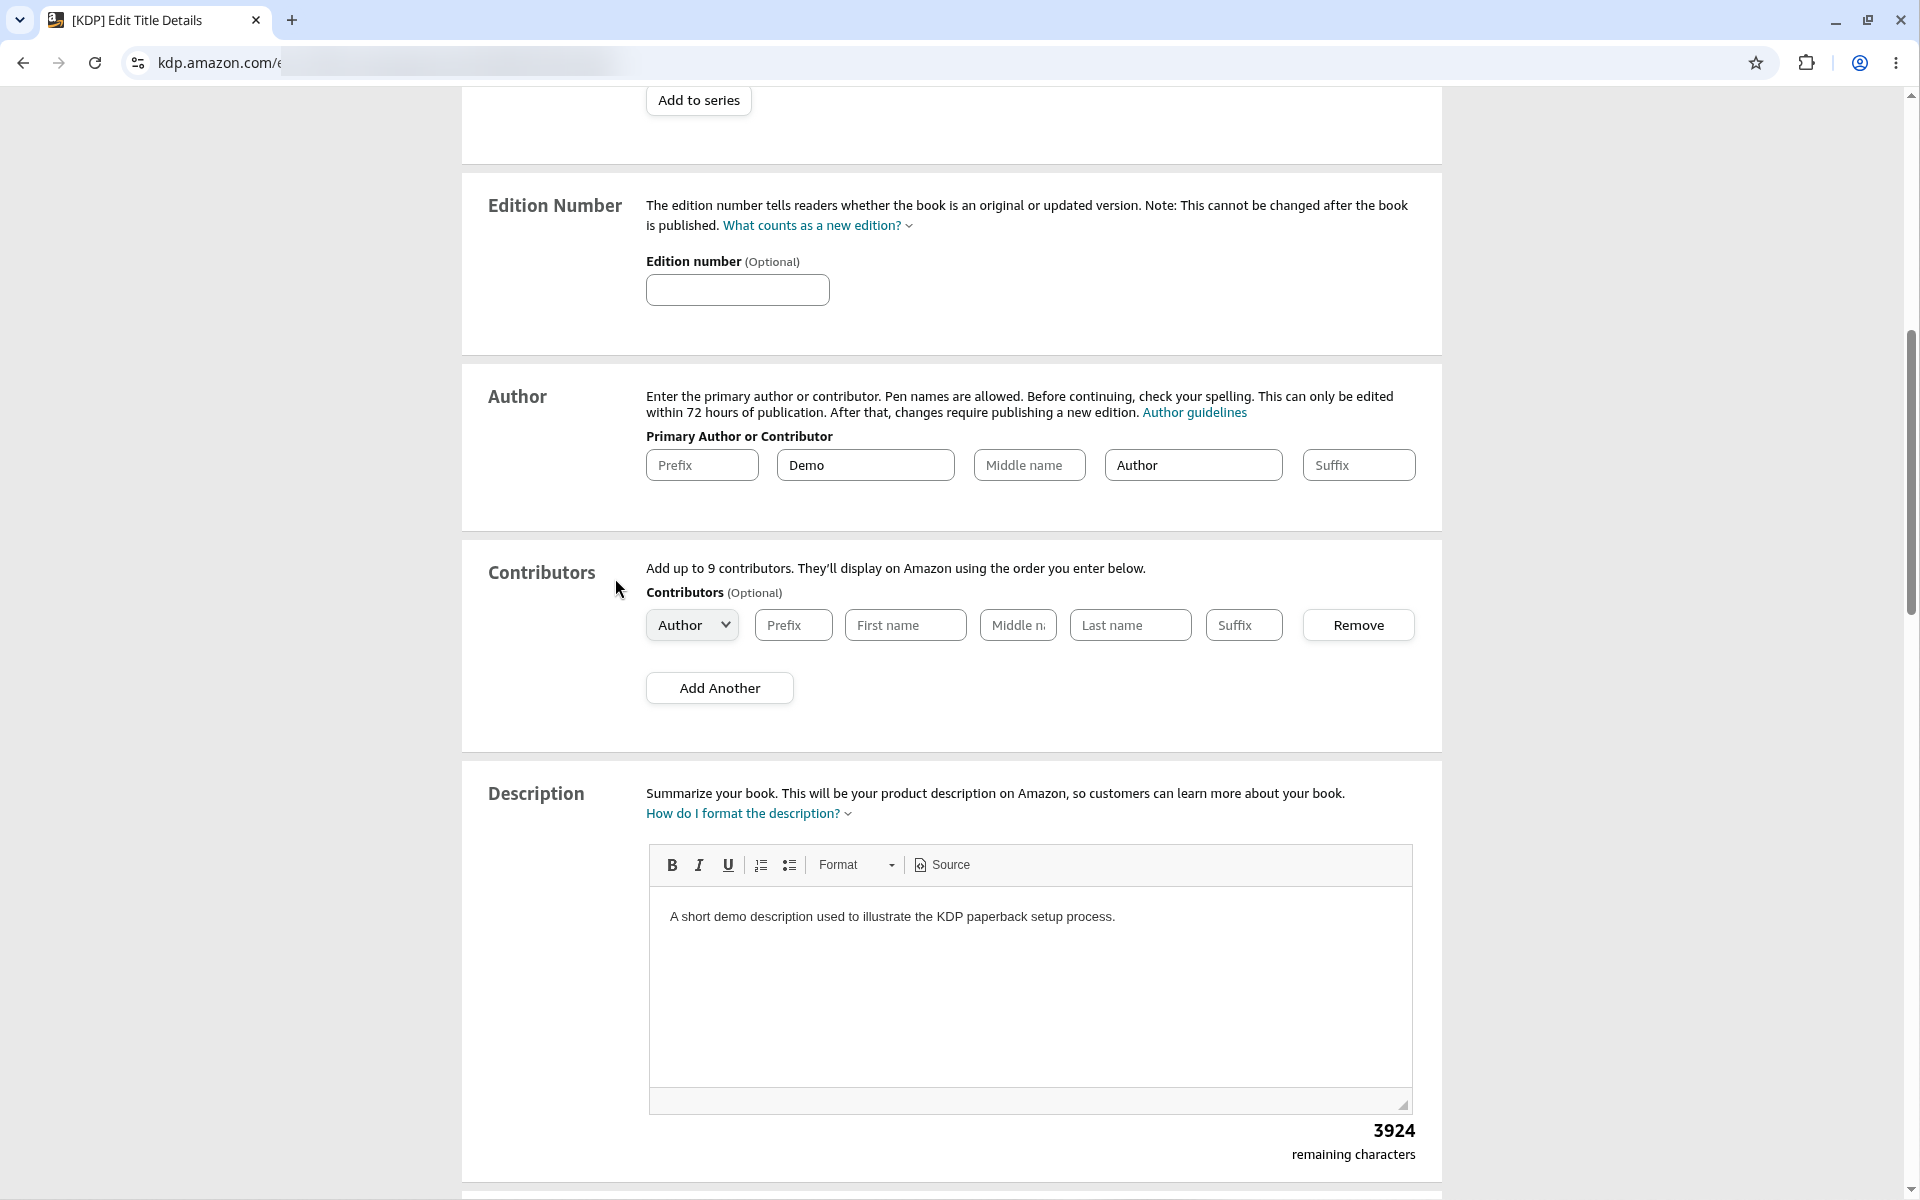Reload the page with browser refresh icon
The width and height of the screenshot is (1920, 1200).
tap(95, 63)
